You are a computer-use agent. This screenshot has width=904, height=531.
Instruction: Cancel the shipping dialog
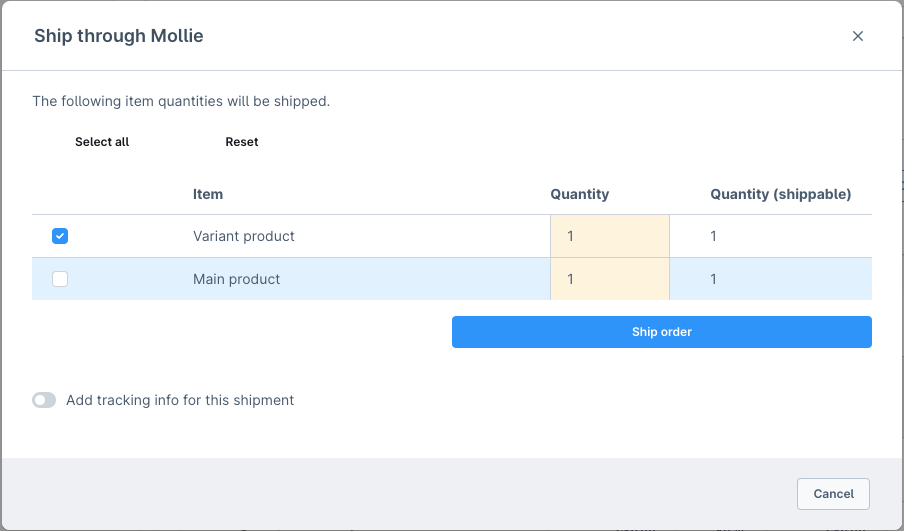[x=833, y=493]
